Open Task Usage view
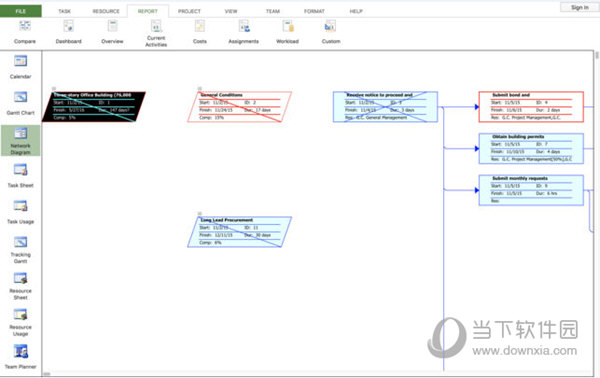Screen dimensions: 600x378 (x=21, y=212)
